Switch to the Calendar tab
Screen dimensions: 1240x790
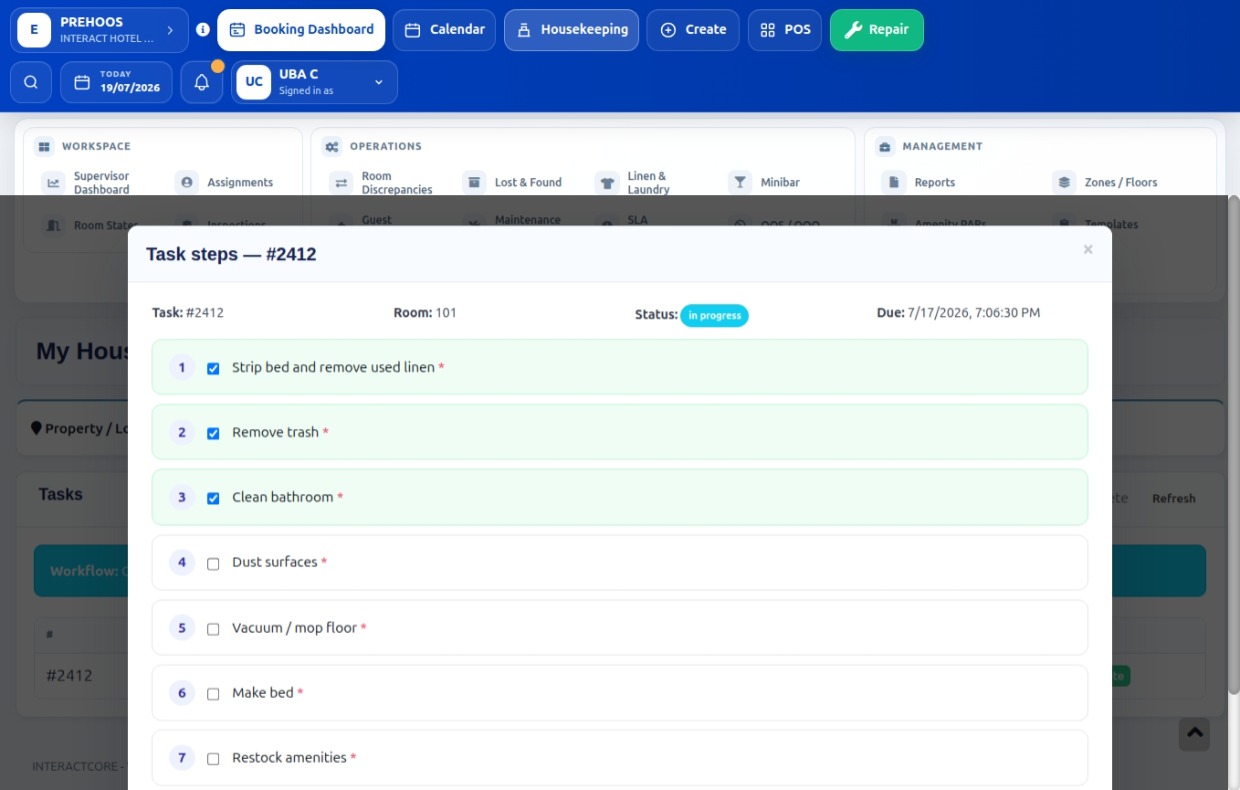coord(444,30)
